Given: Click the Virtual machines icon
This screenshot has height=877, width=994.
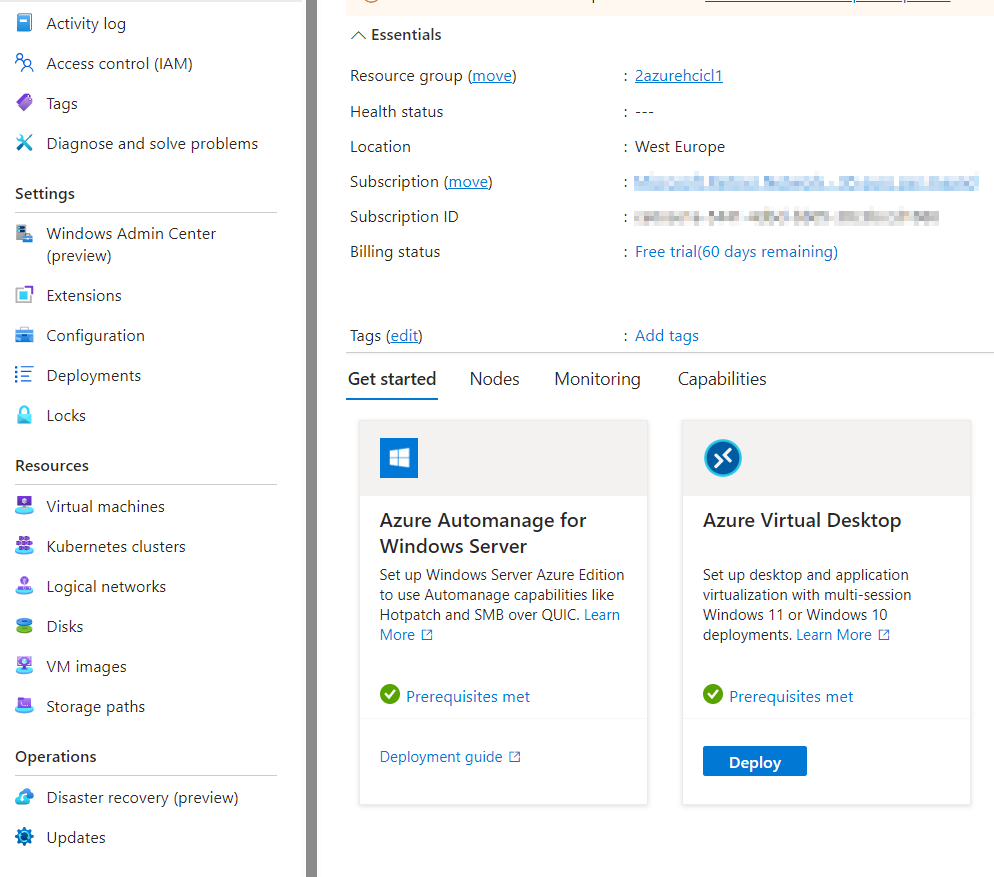Looking at the screenshot, I should pyautogui.click(x=24, y=506).
